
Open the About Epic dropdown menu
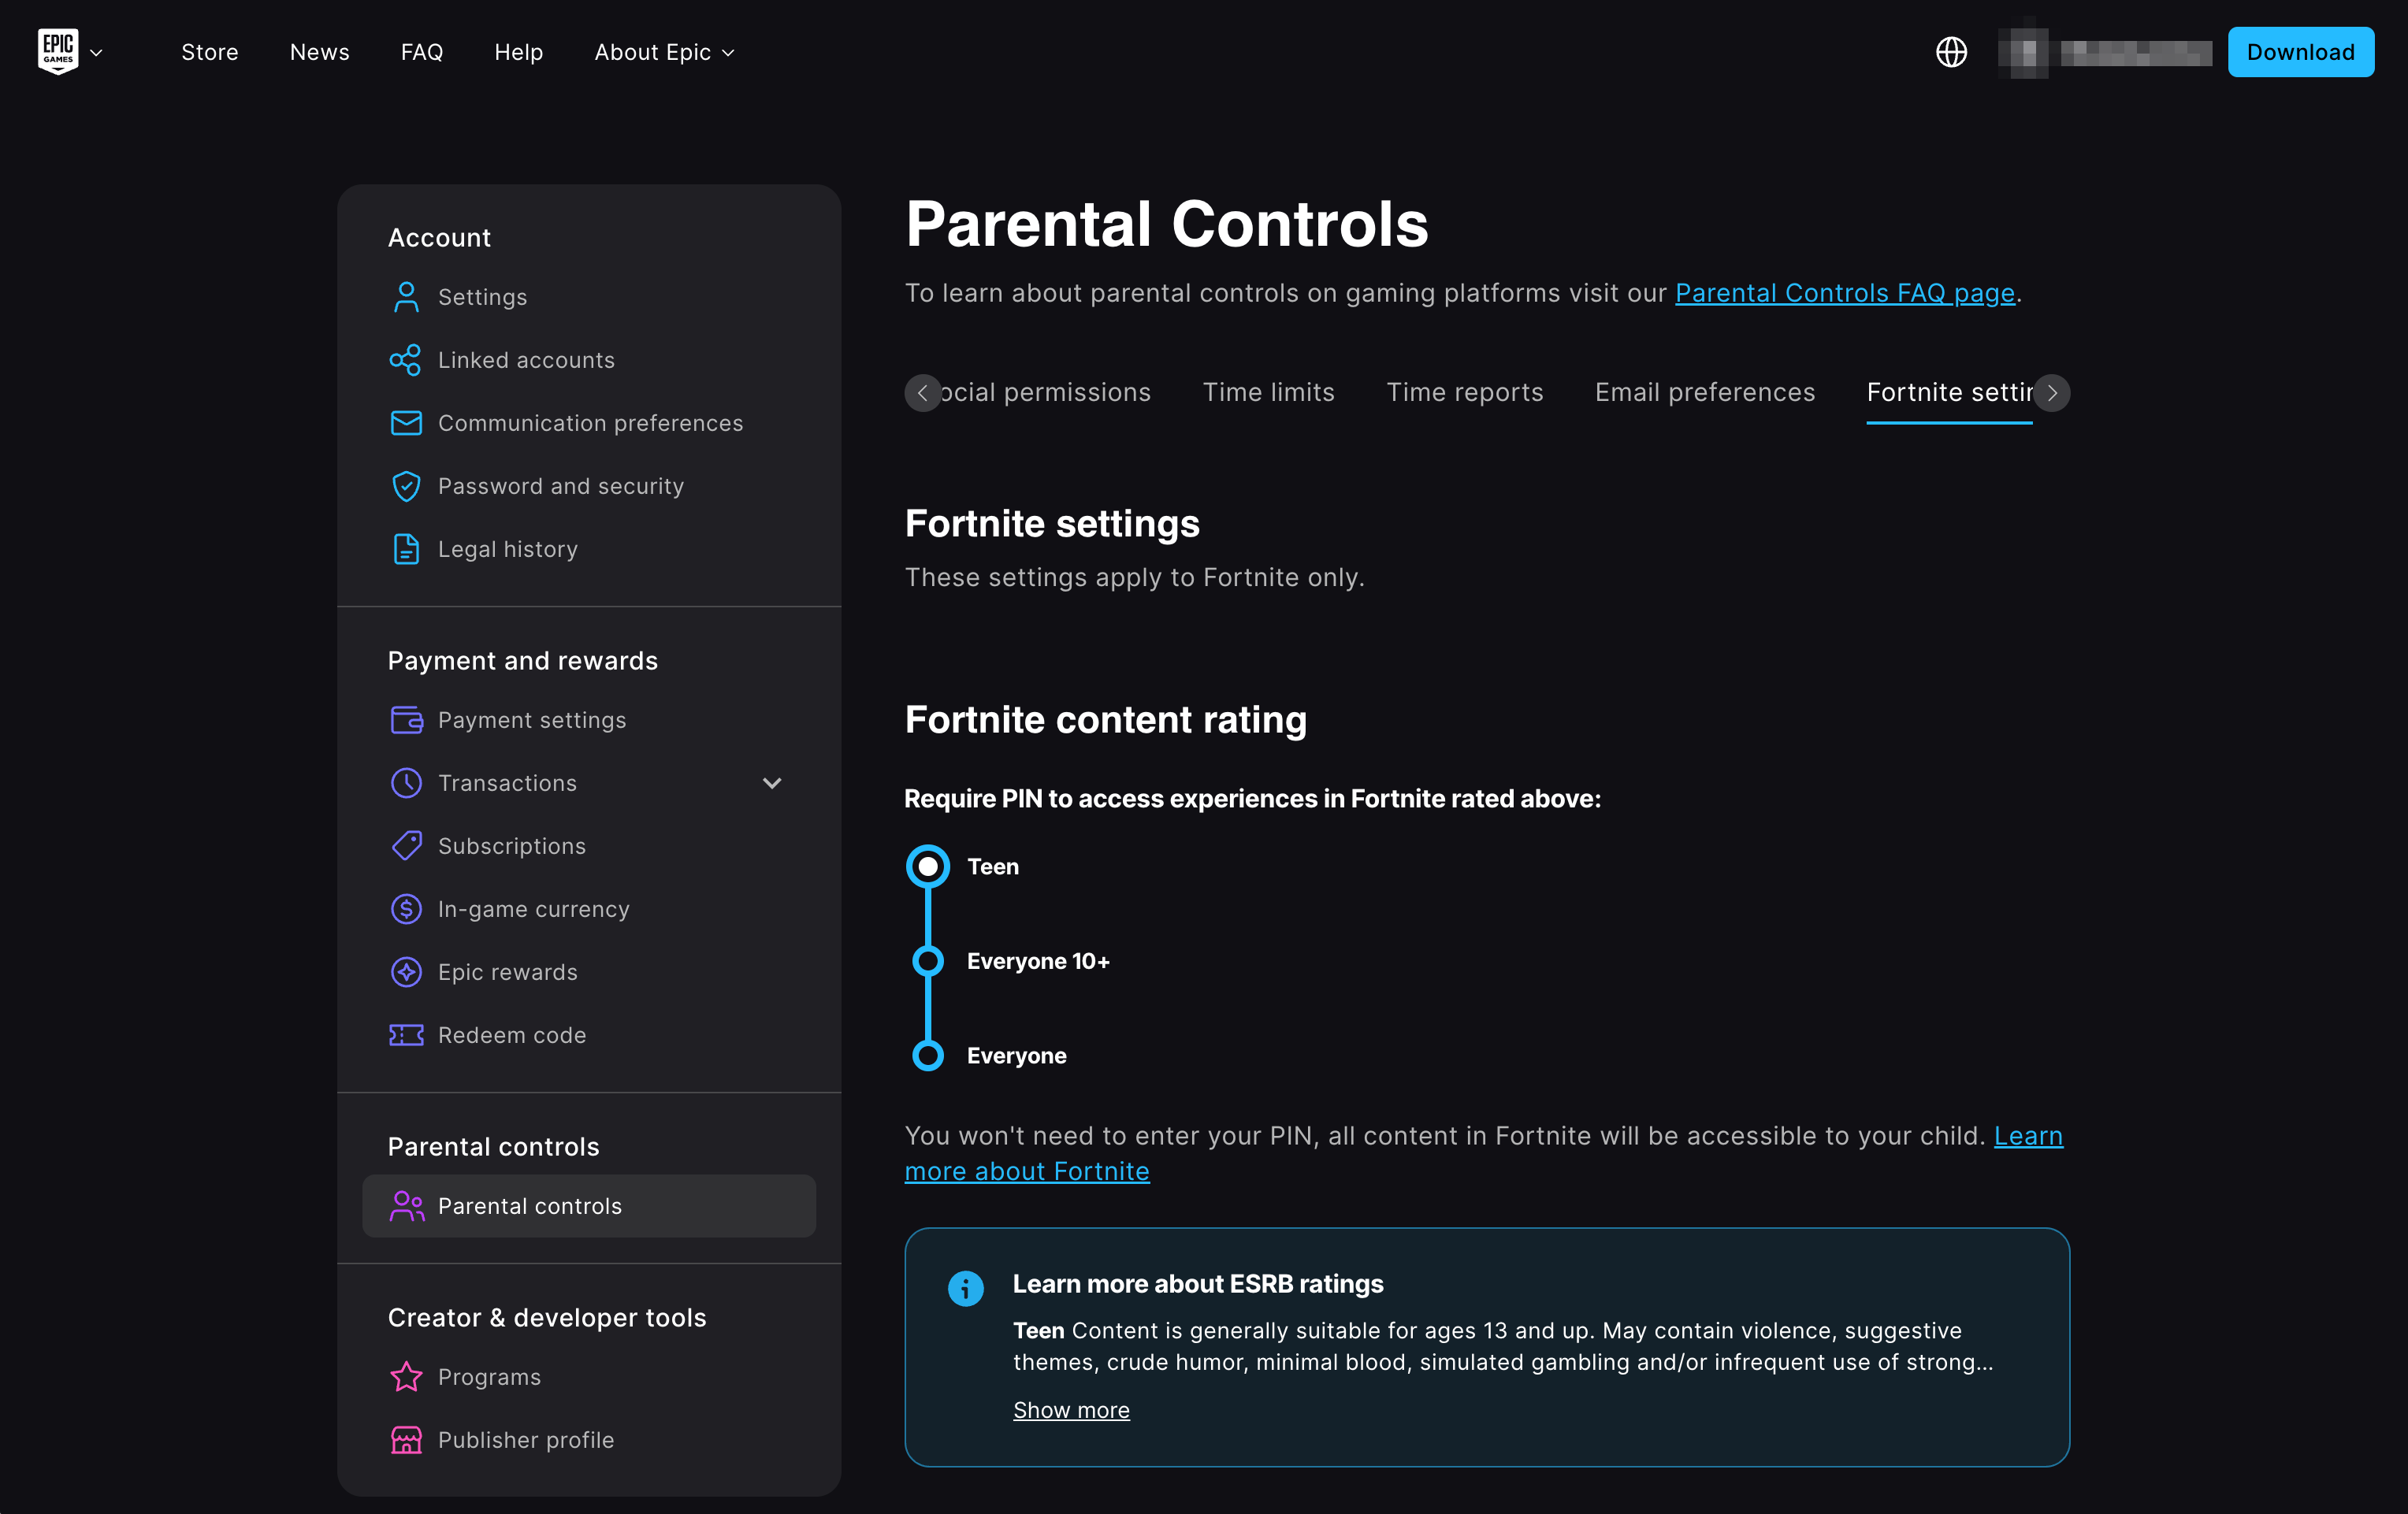click(664, 52)
